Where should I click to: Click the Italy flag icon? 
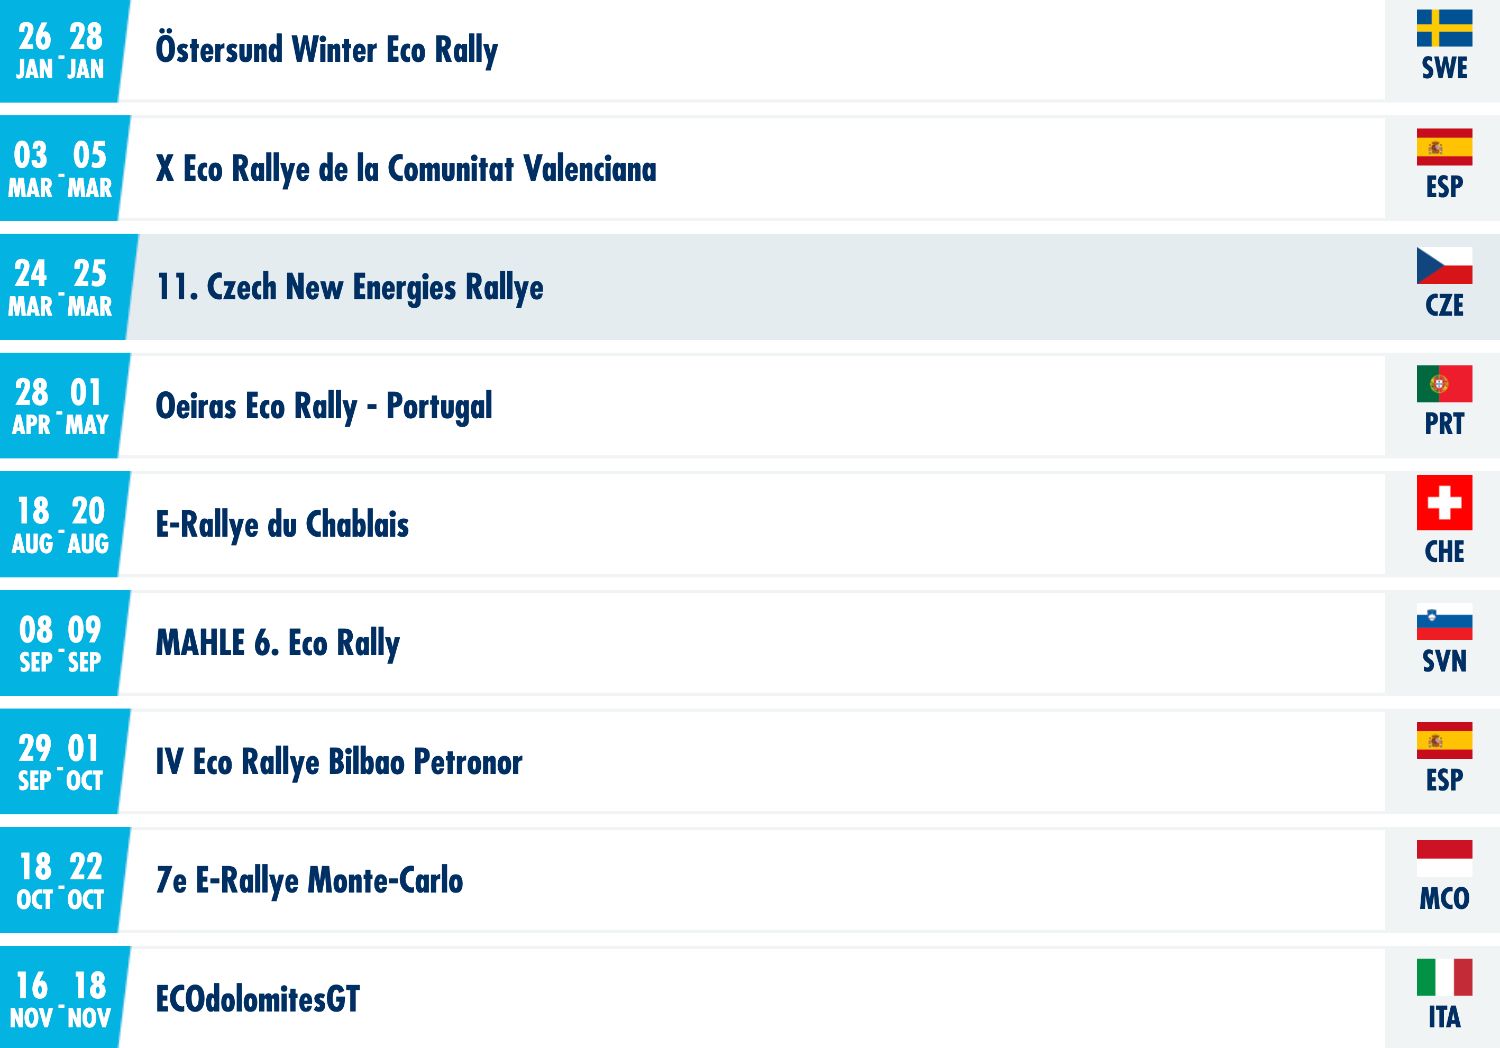[x=1444, y=978]
